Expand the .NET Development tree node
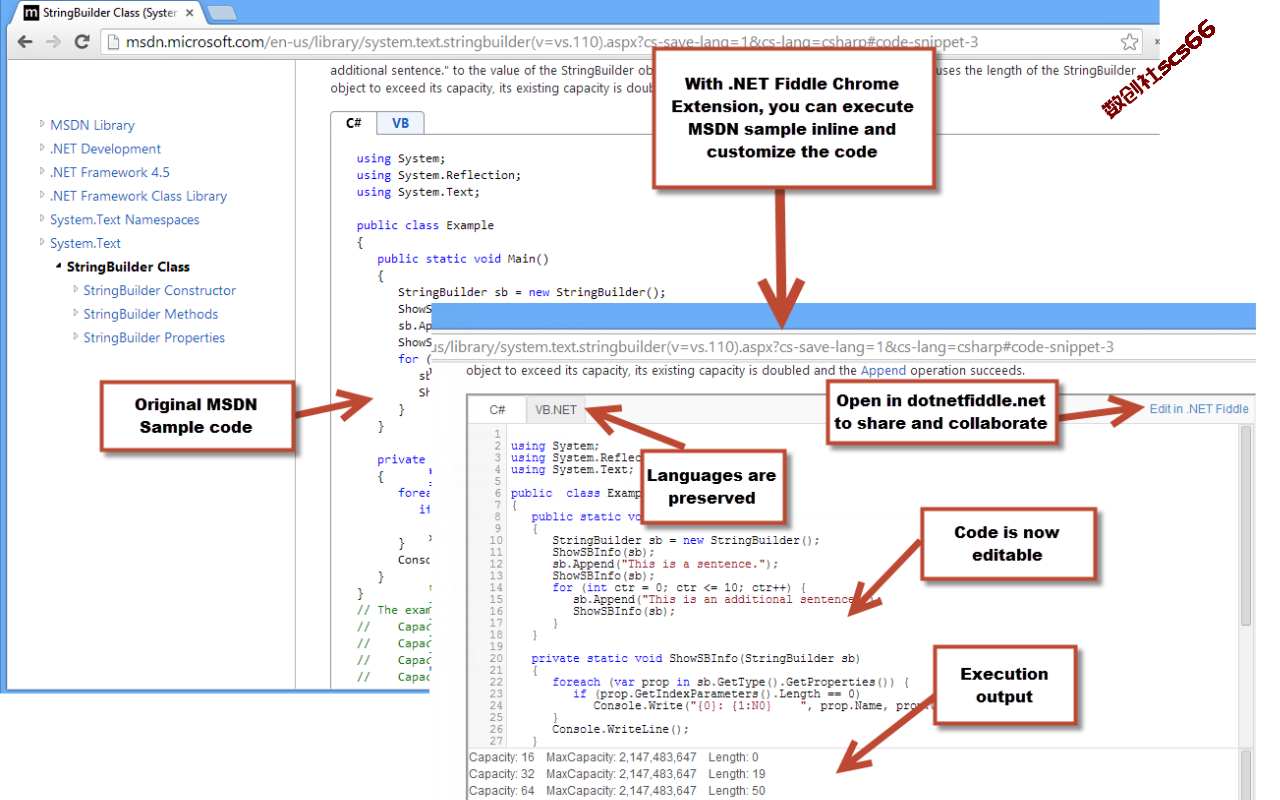The height and width of the screenshot is (800, 1280). tap(42, 148)
